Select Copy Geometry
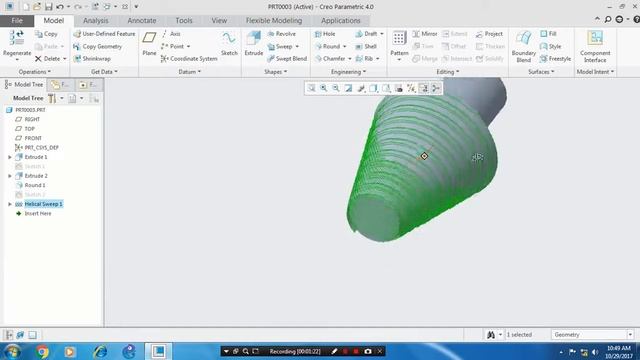 [x=98, y=47]
